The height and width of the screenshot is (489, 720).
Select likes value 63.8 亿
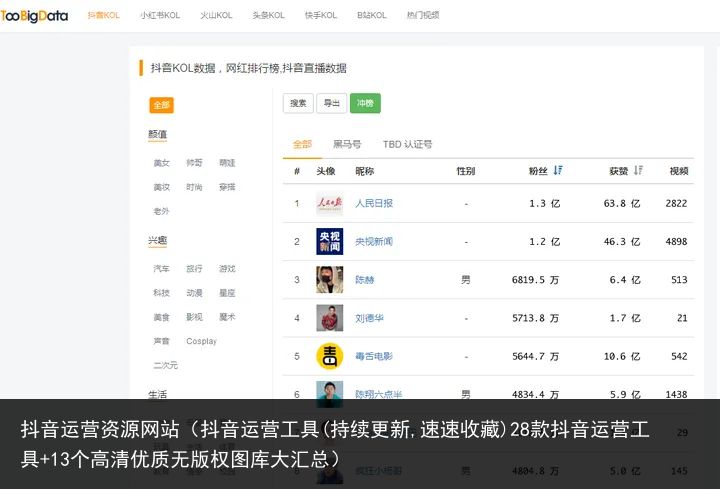coord(622,203)
